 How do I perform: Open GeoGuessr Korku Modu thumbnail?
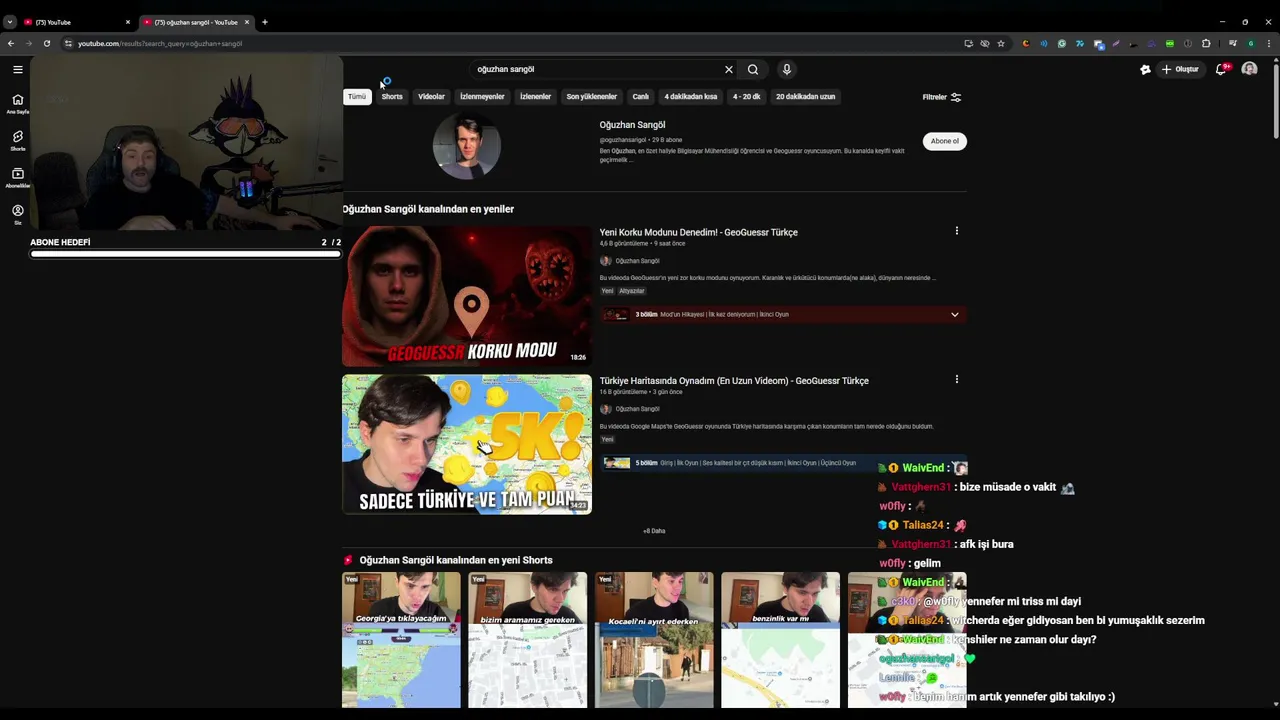pyautogui.click(x=467, y=296)
